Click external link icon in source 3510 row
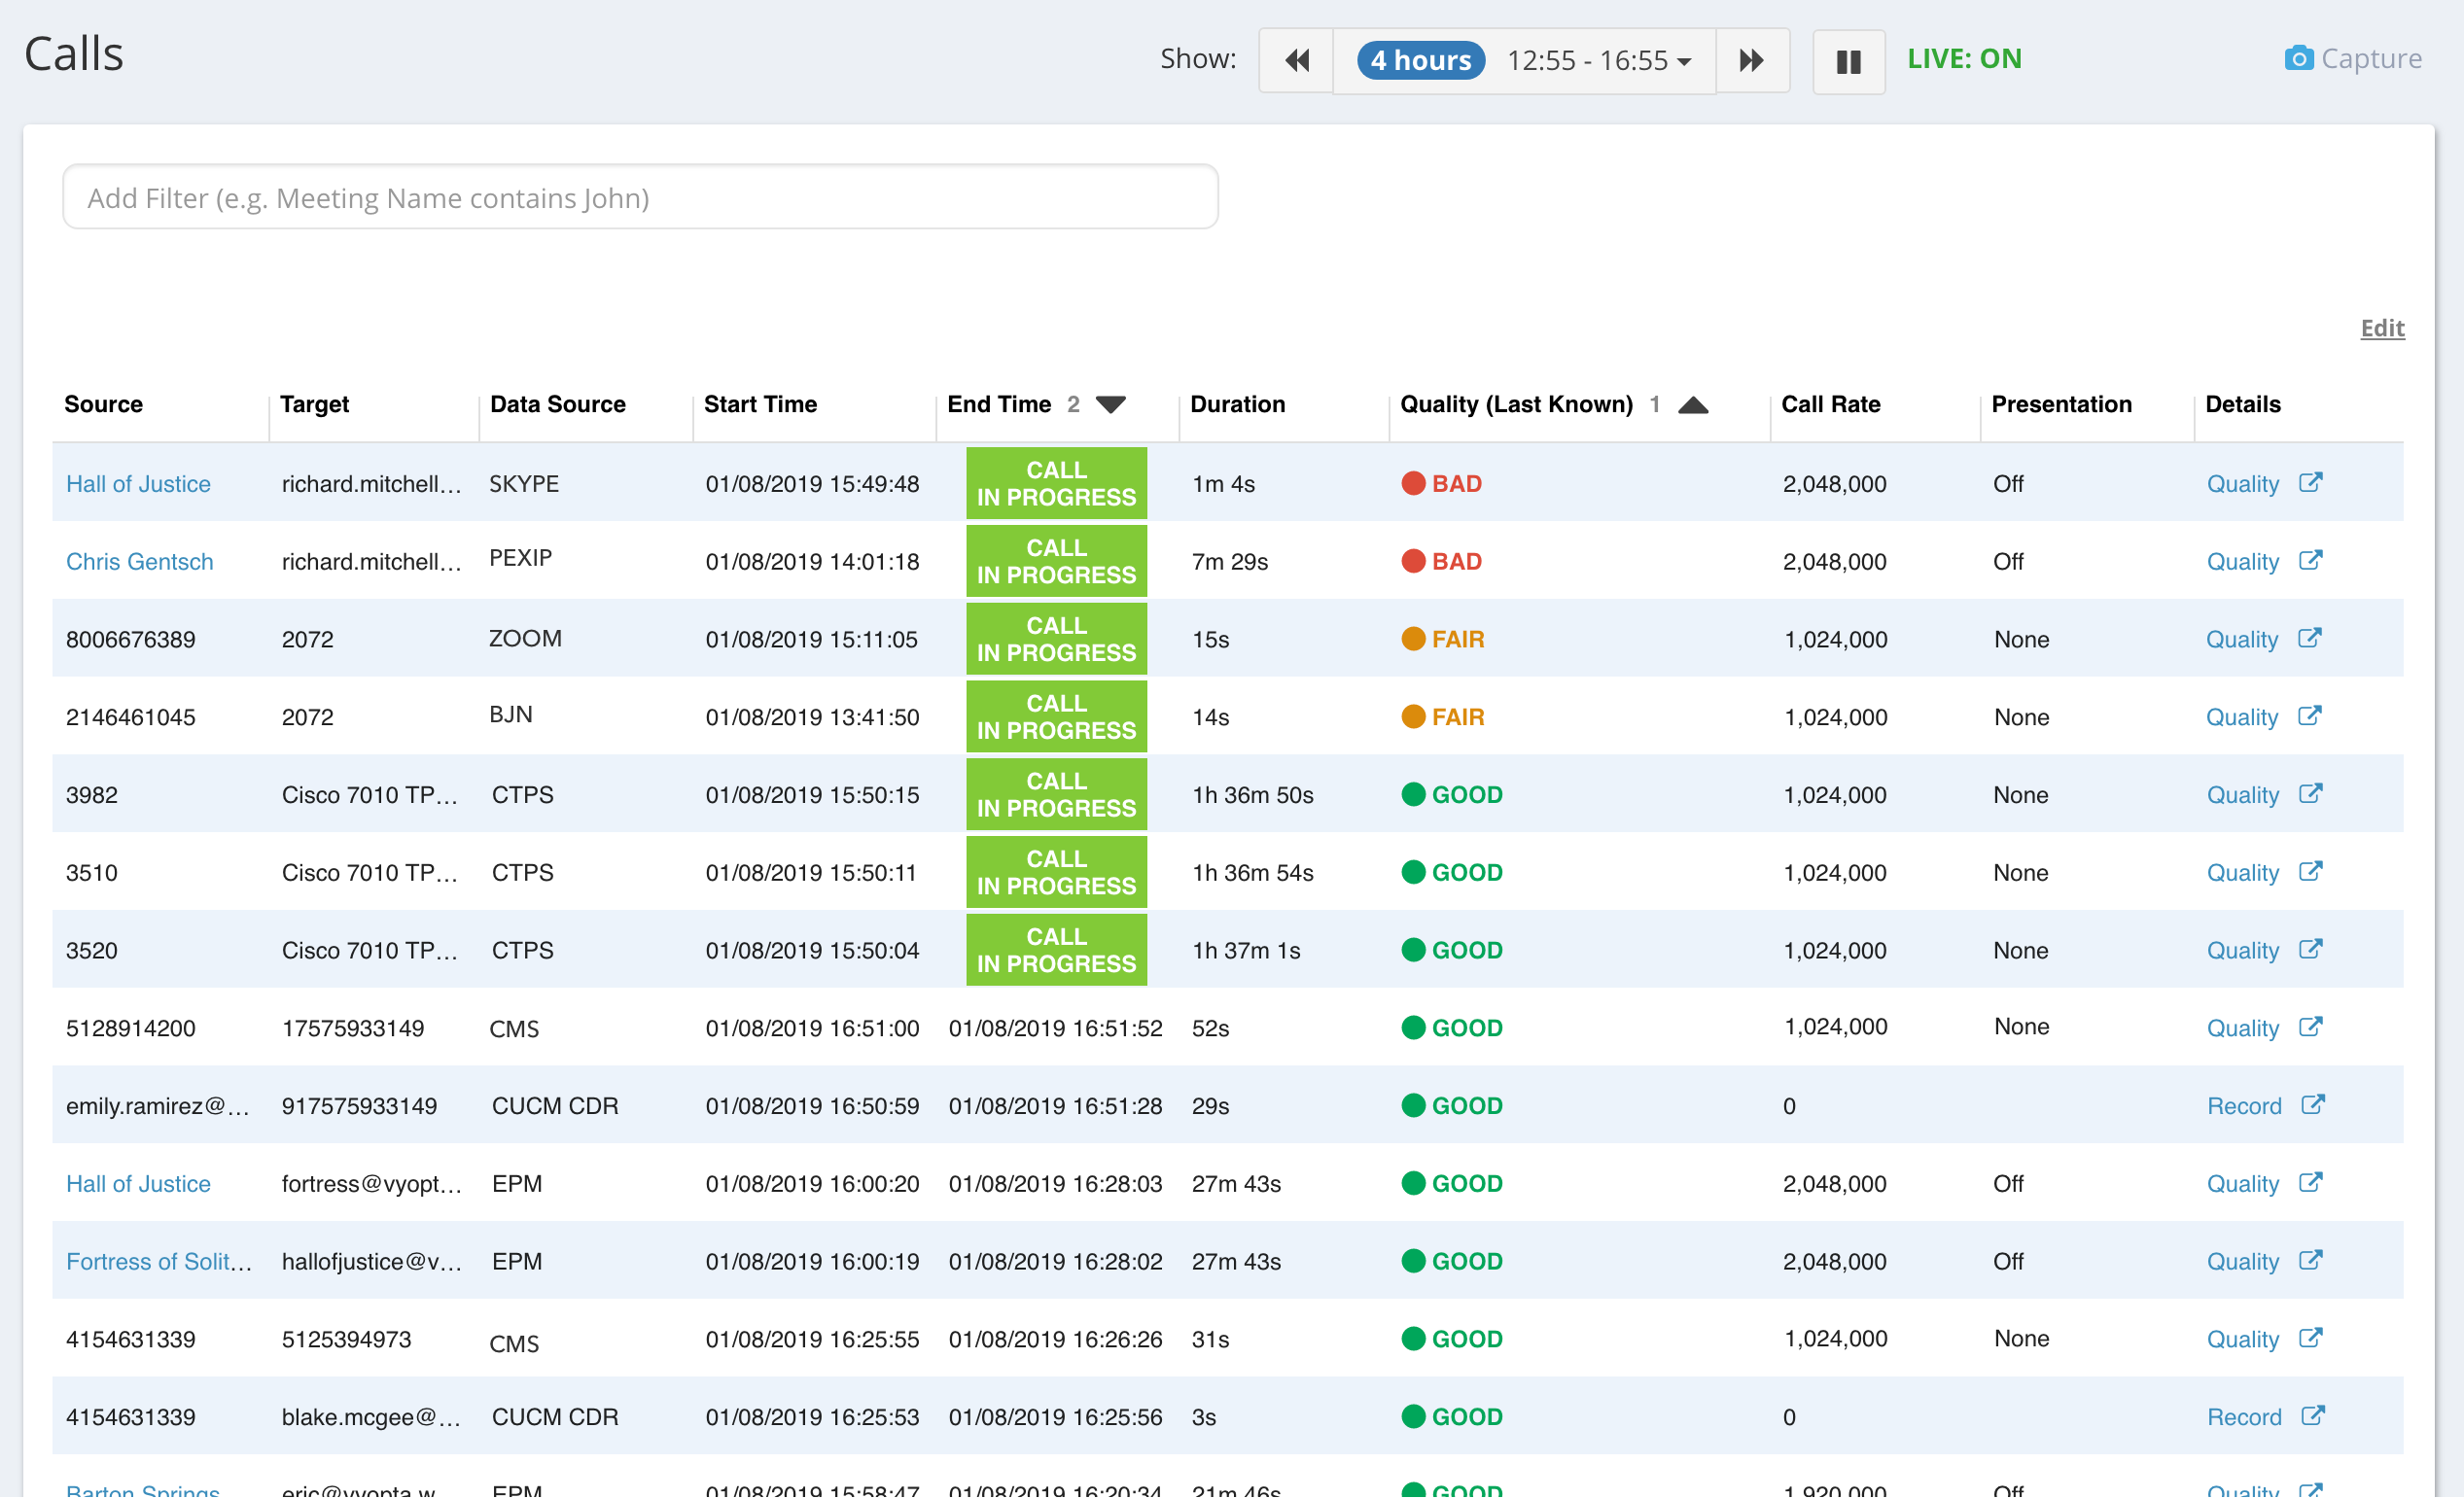Screen dimensions: 2464x1498 (x=2310, y=871)
